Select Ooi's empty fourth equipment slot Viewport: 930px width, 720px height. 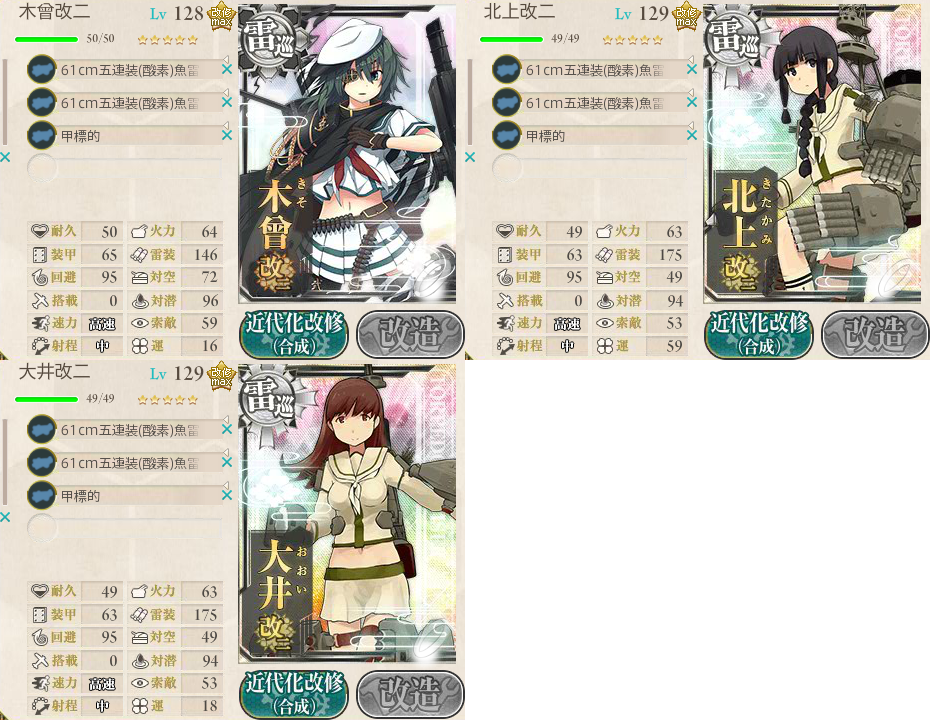[x=125, y=528]
